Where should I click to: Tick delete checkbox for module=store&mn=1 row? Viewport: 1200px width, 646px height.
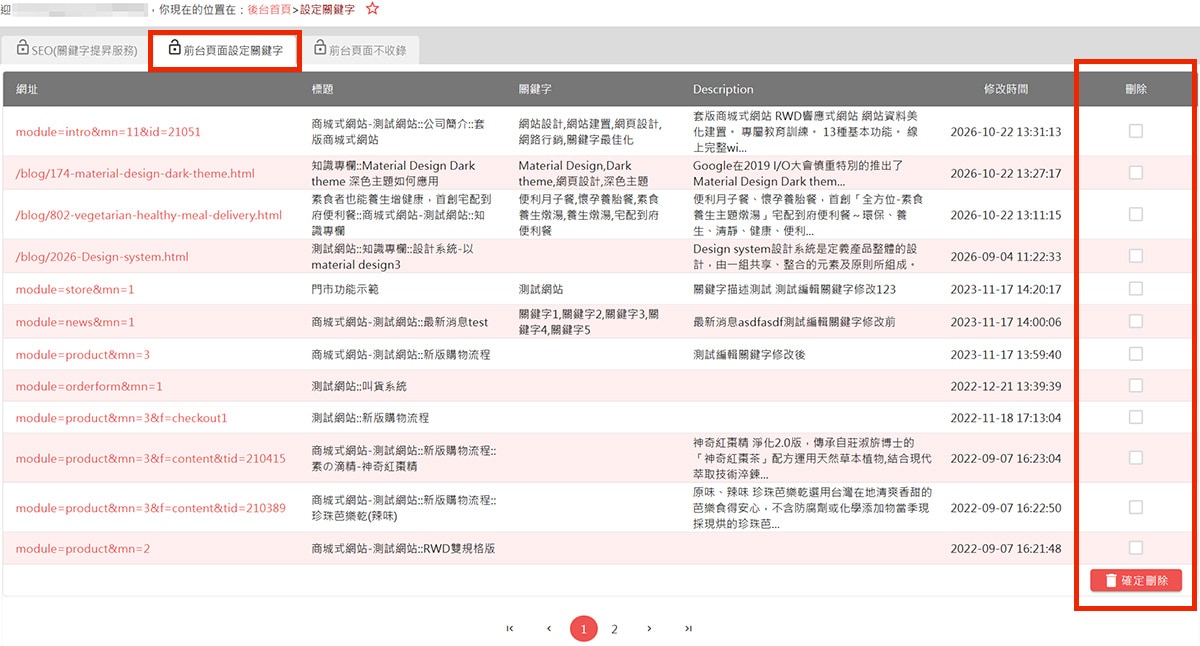pyautogui.click(x=1135, y=289)
